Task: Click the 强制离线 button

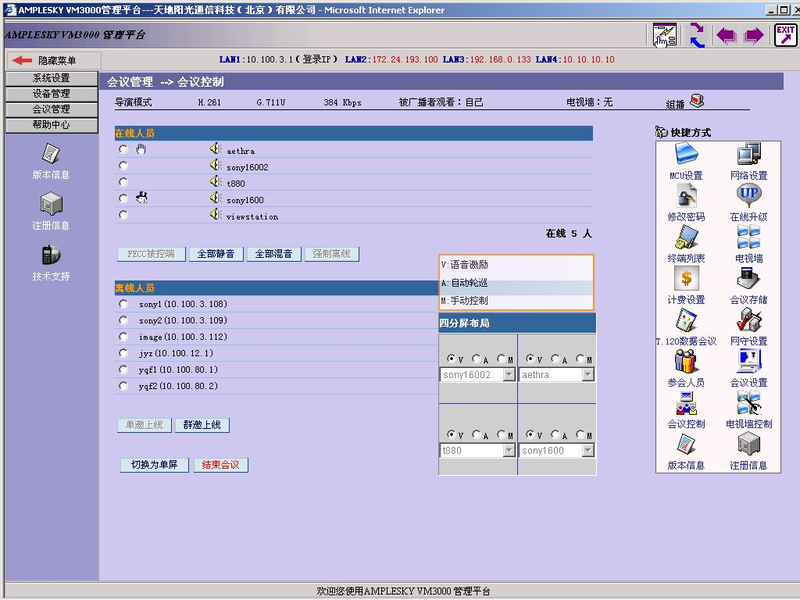Action: [x=332, y=254]
